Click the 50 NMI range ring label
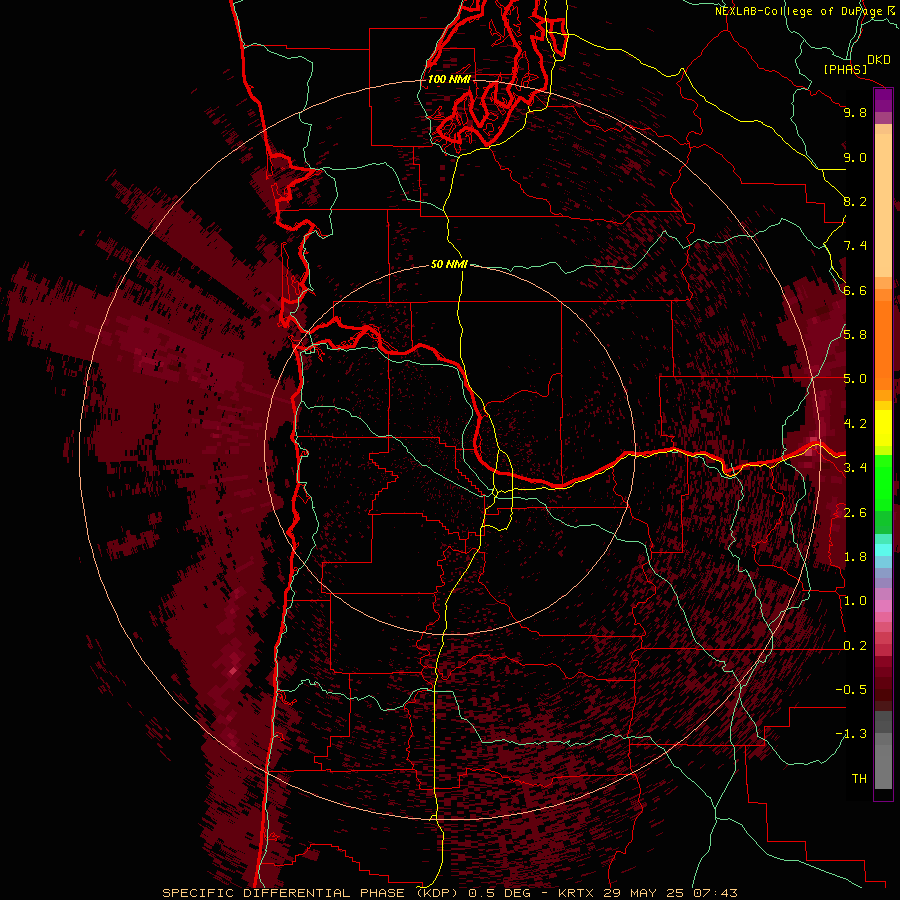Viewport: 900px width, 900px height. (x=449, y=264)
